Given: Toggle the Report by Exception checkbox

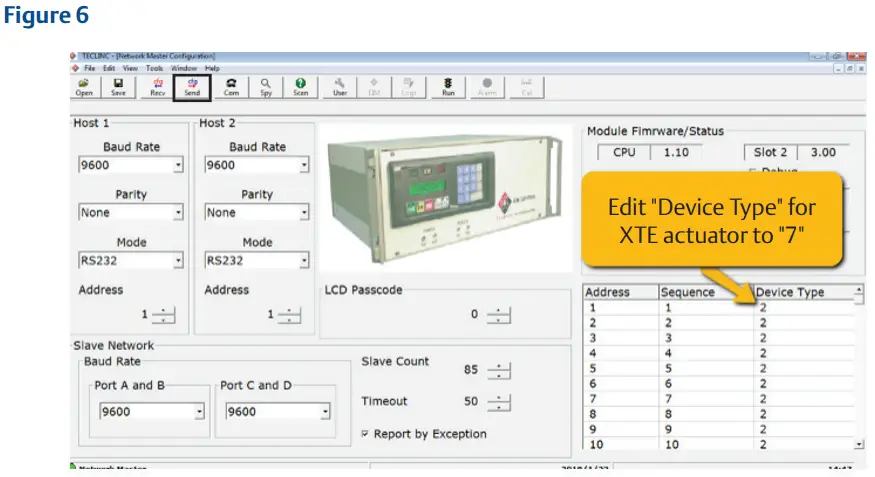Looking at the screenshot, I should 365,433.
